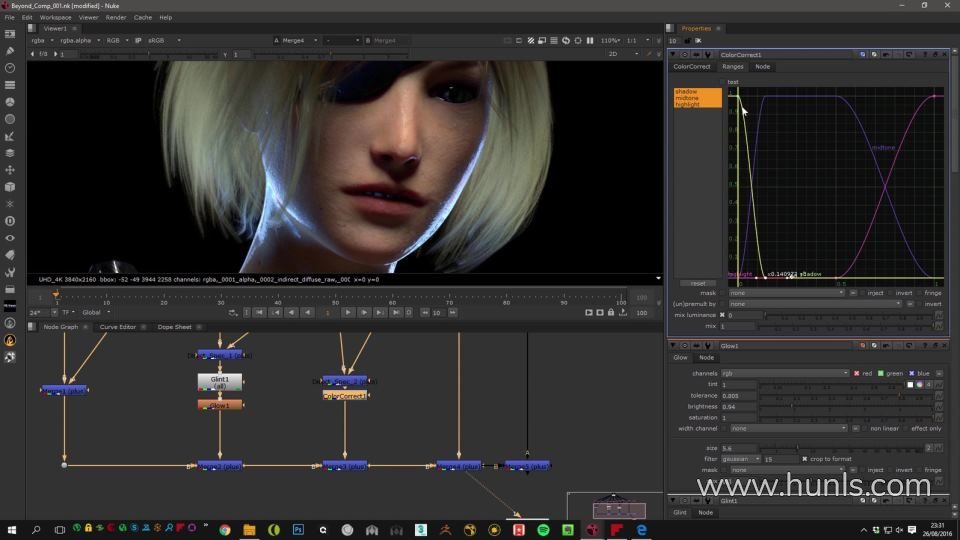Viewport: 960px width, 540px height.
Task: Click the wrench icon in ColorCorrect1 header
Action: pyautogui.click(x=708, y=54)
